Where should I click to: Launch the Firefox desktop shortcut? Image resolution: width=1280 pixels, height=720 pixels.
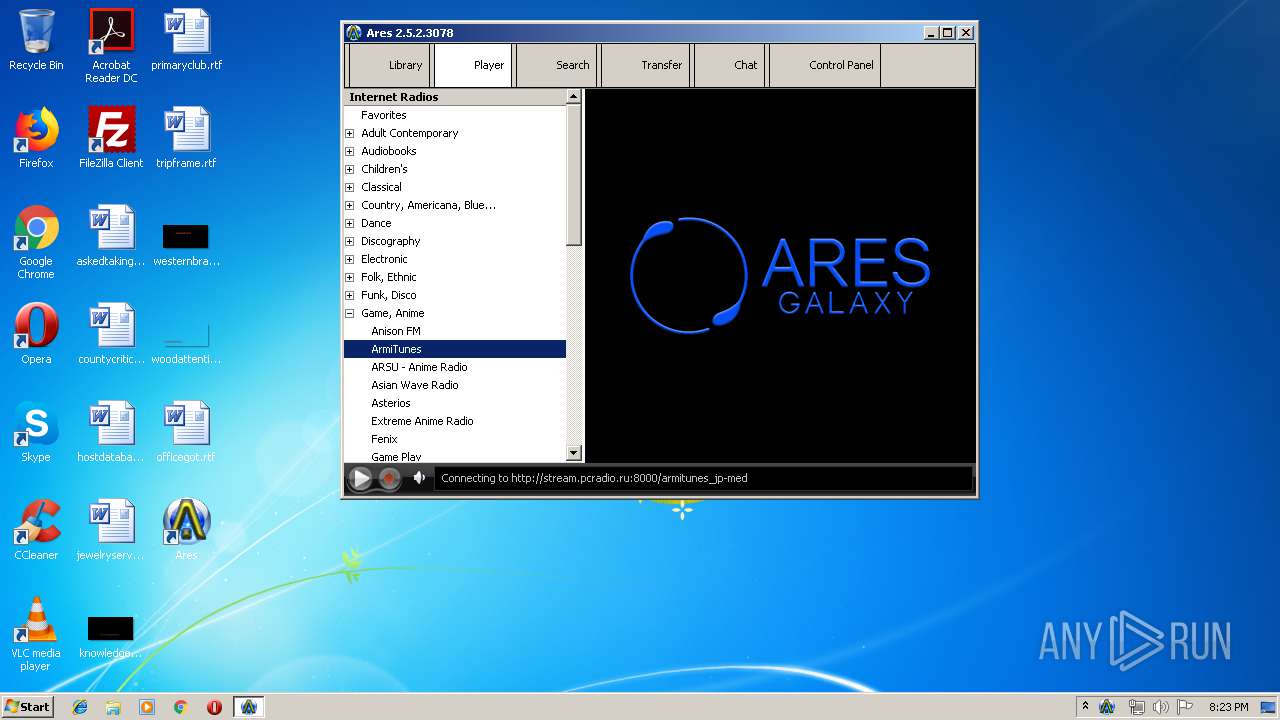(36, 138)
